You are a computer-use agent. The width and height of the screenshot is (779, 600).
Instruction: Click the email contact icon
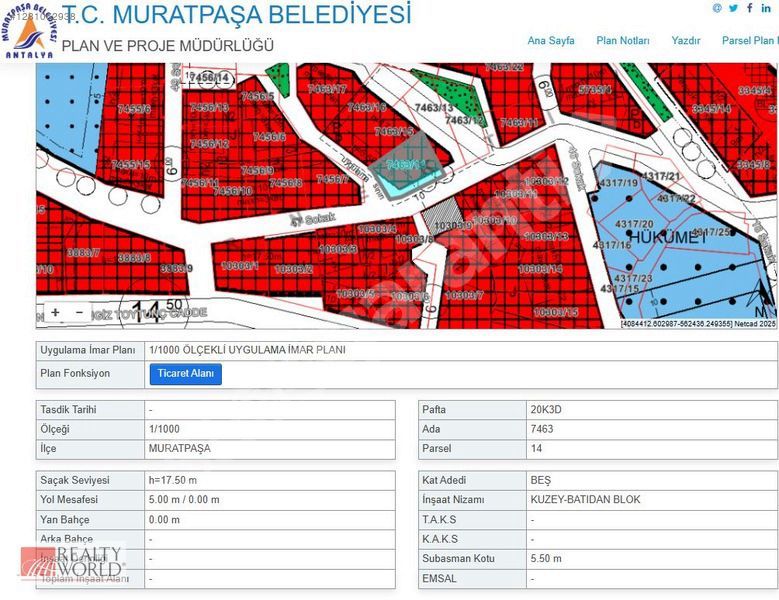tap(717, 8)
